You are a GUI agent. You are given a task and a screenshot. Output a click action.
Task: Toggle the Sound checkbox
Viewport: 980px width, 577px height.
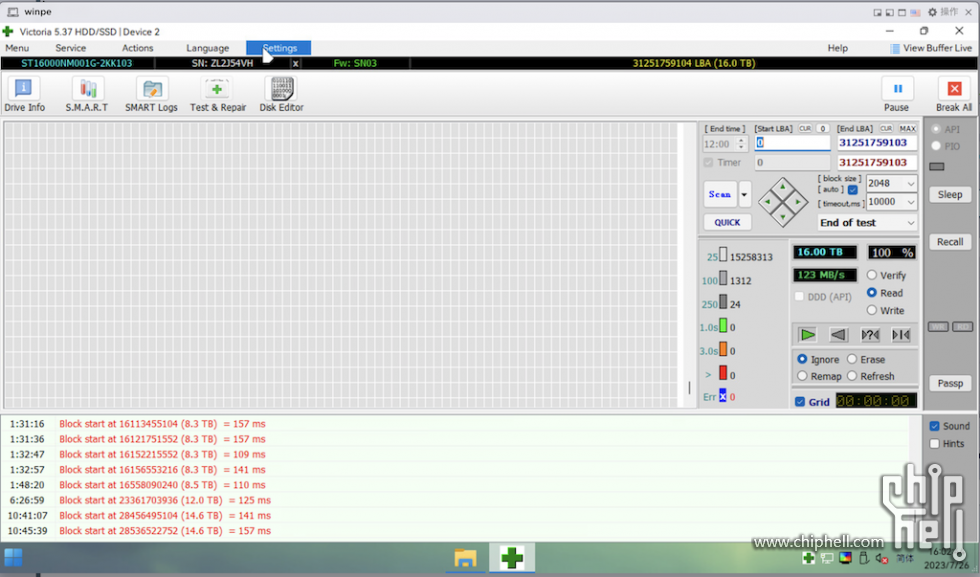coord(934,426)
